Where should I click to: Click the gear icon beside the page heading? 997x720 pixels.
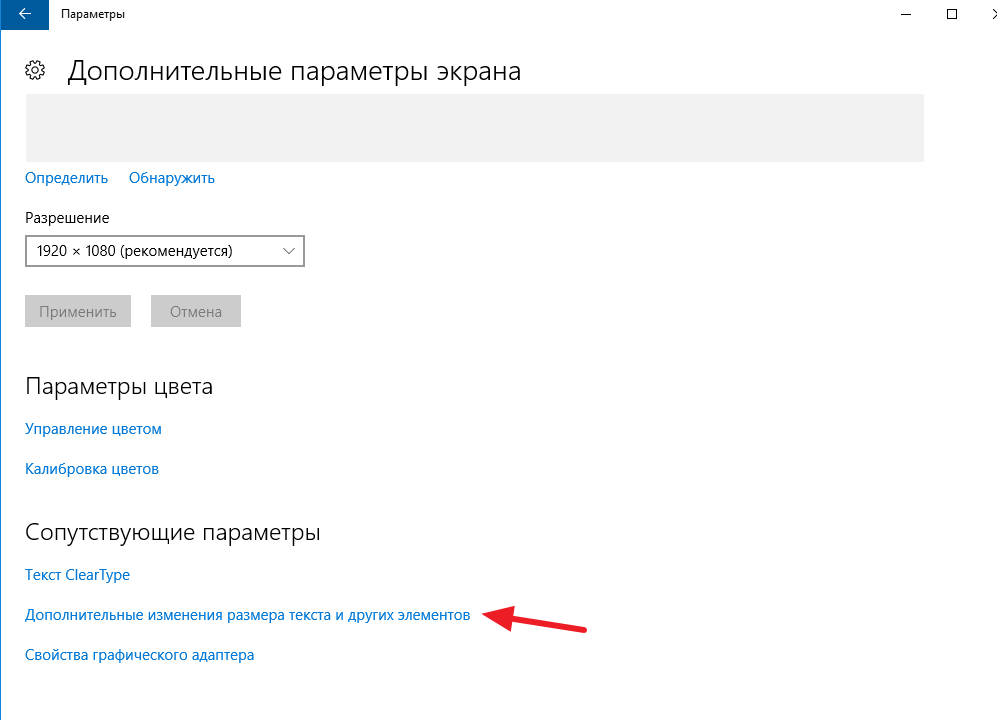(36, 70)
